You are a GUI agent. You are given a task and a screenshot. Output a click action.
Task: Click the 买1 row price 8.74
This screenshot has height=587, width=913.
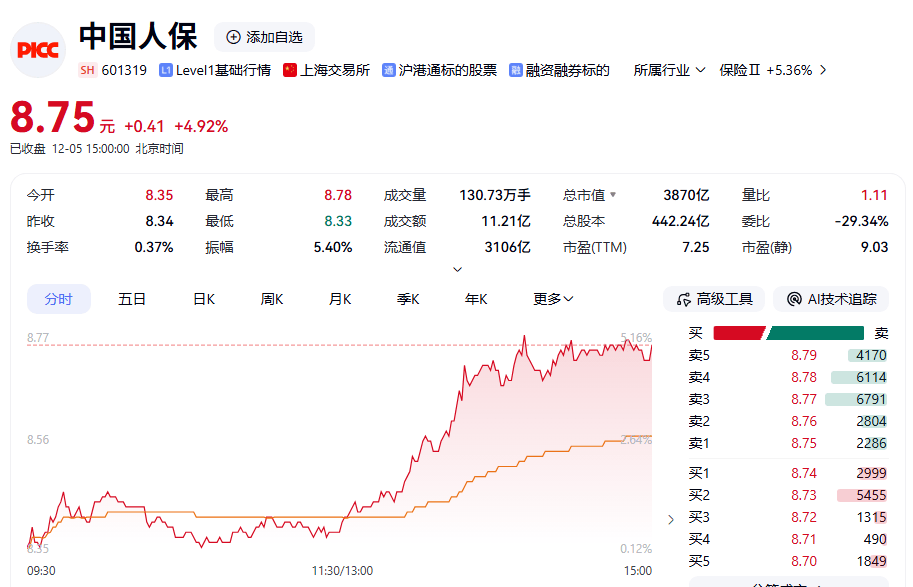tap(804, 473)
